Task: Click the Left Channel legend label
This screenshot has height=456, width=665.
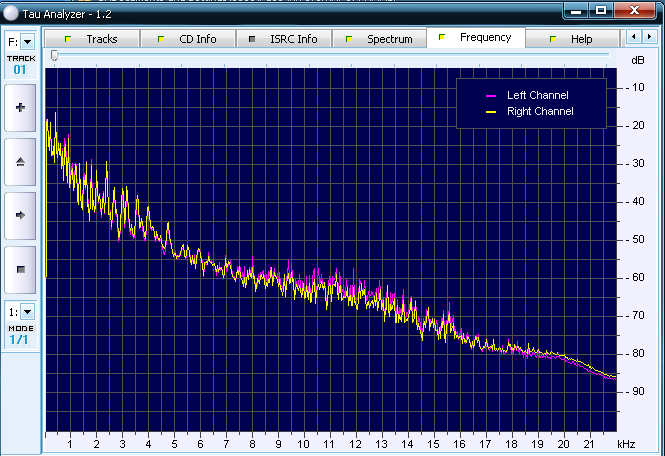Action: (x=537, y=95)
